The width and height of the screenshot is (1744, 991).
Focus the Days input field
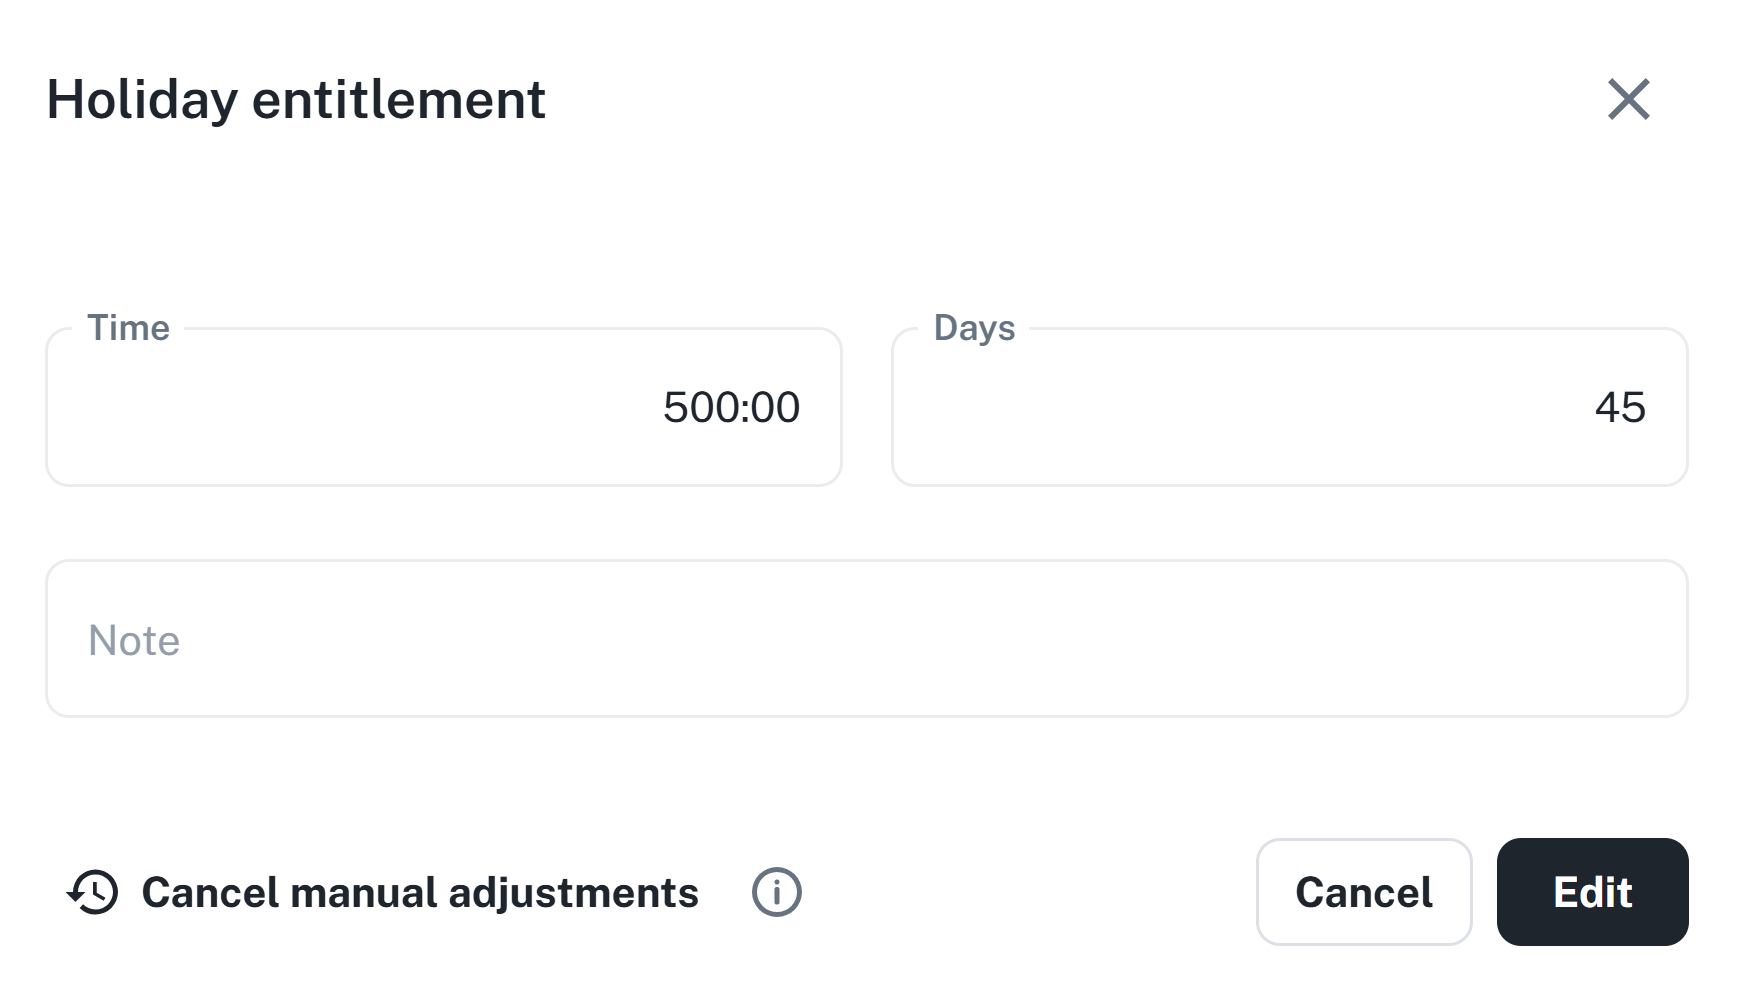click(x=1289, y=407)
